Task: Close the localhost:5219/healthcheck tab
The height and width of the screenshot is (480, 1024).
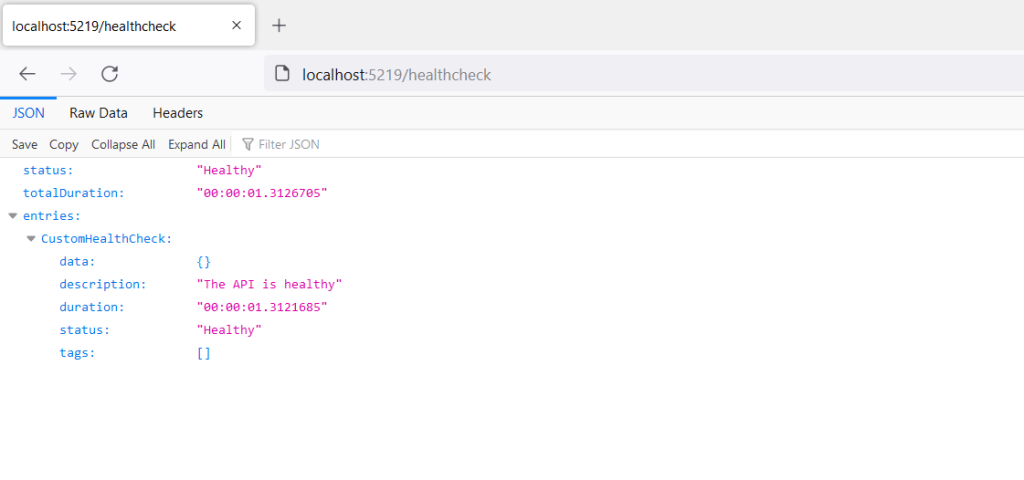Action: 236,25
